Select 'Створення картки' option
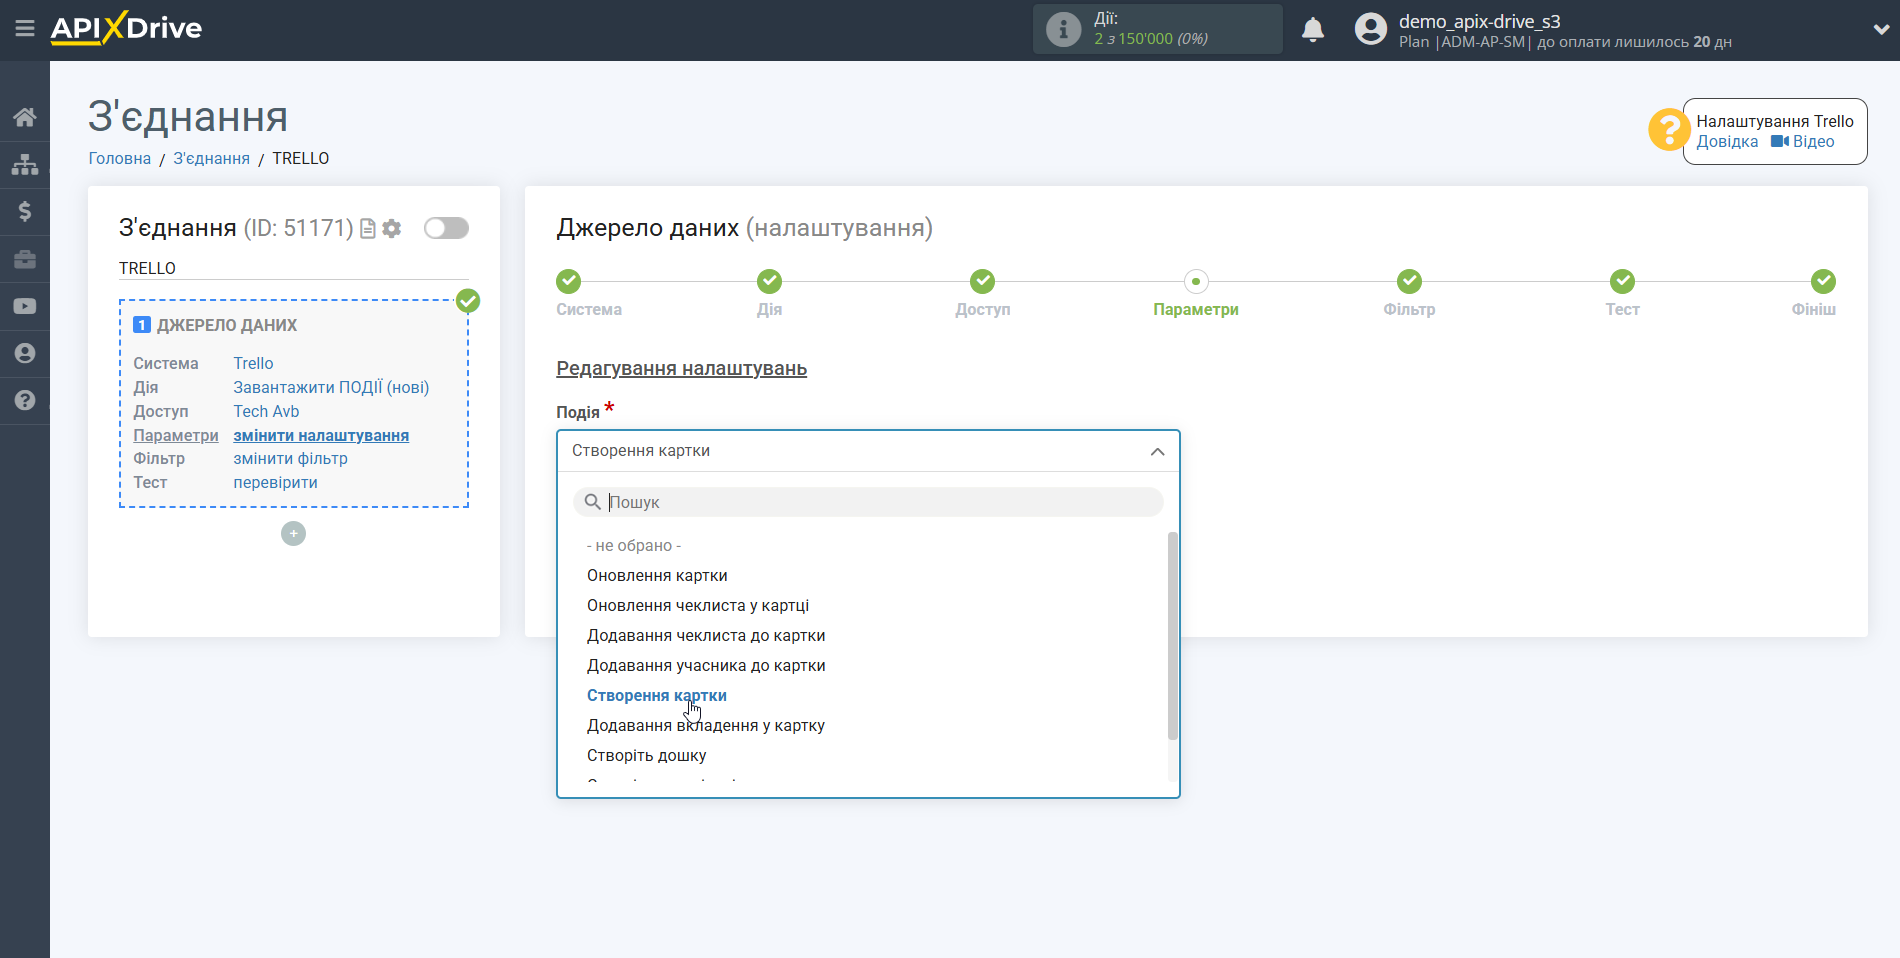The image size is (1900, 958). pyautogui.click(x=657, y=696)
